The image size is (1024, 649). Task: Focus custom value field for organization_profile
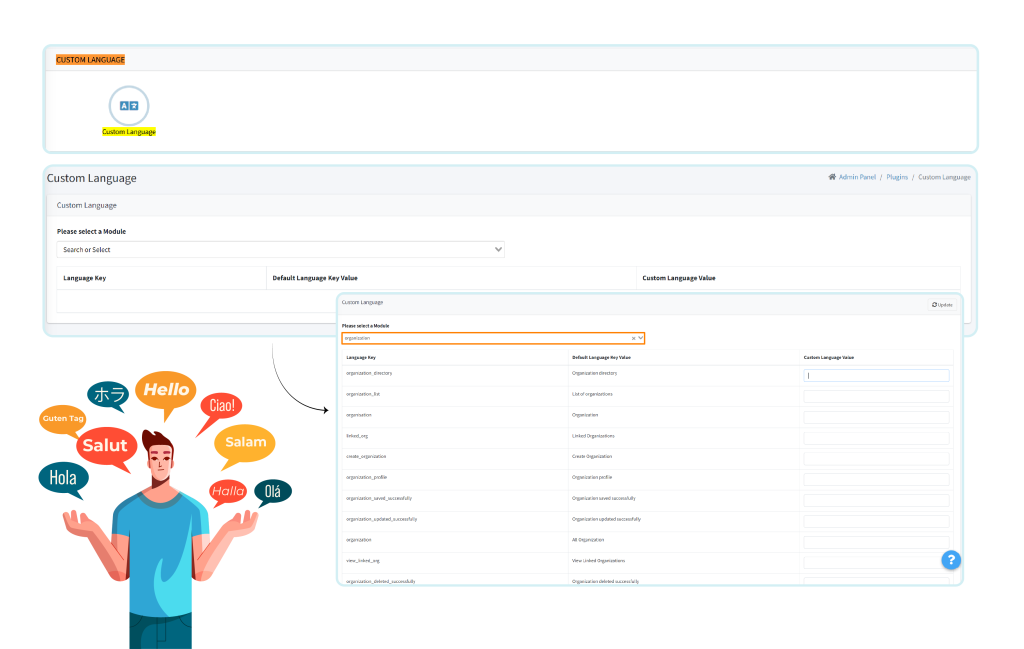pos(876,480)
